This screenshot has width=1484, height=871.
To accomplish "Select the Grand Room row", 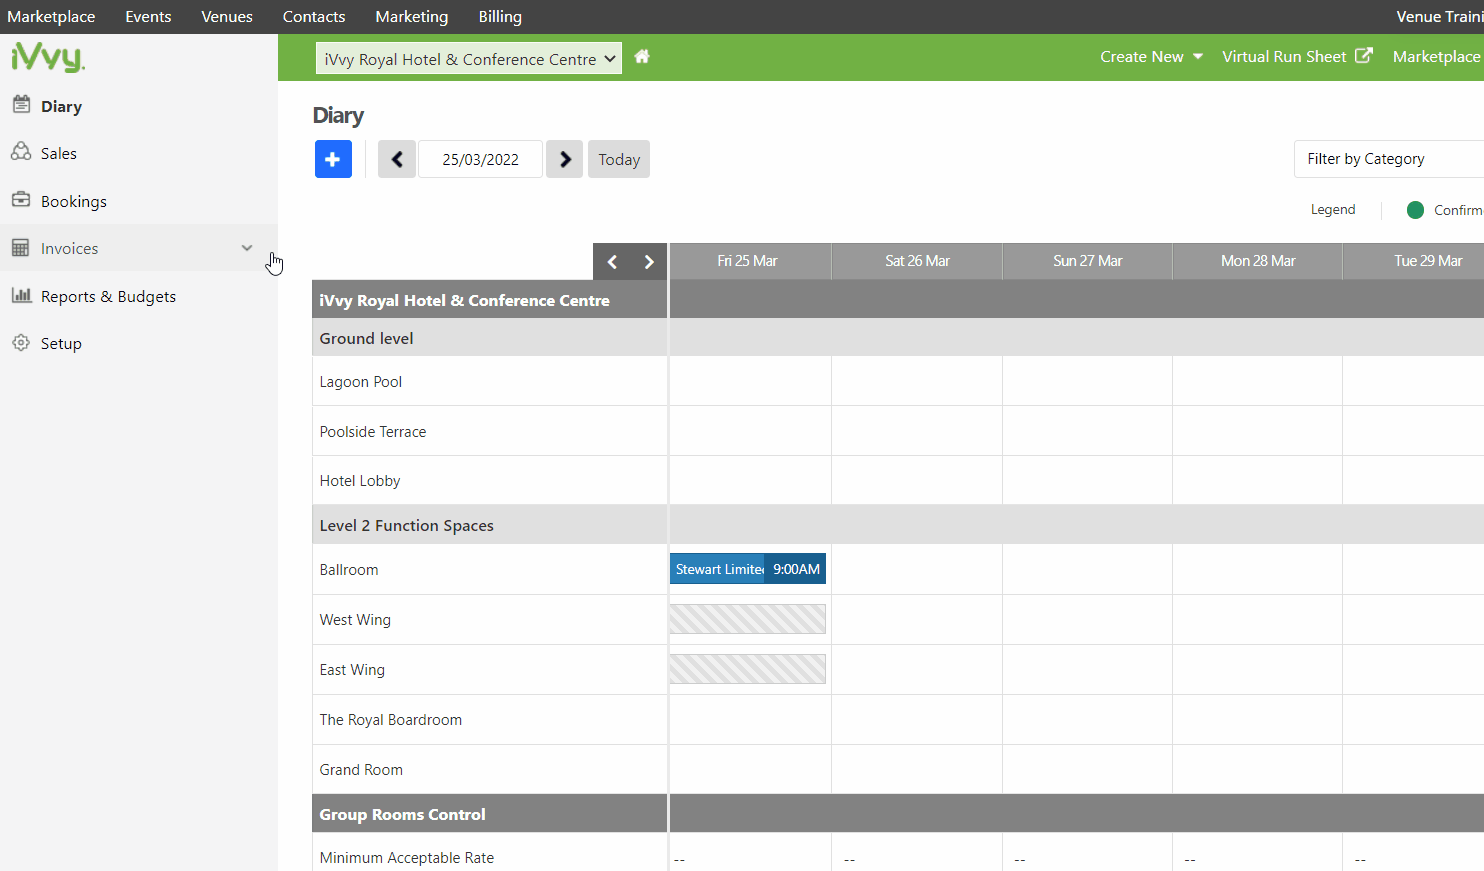I will pos(490,769).
